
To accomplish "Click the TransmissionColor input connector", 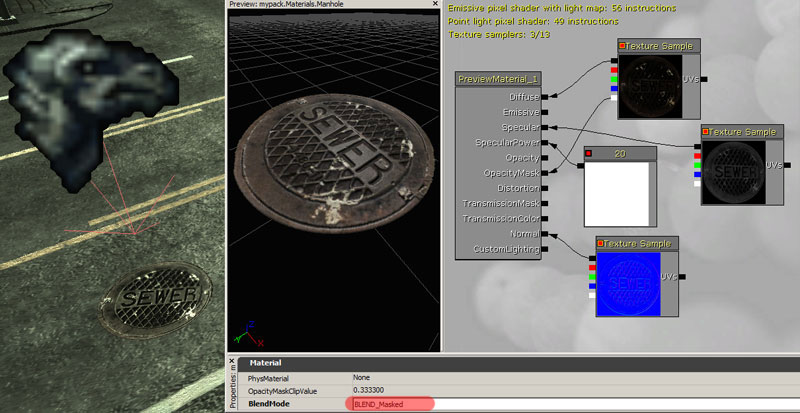I will pyautogui.click(x=545, y=219).
